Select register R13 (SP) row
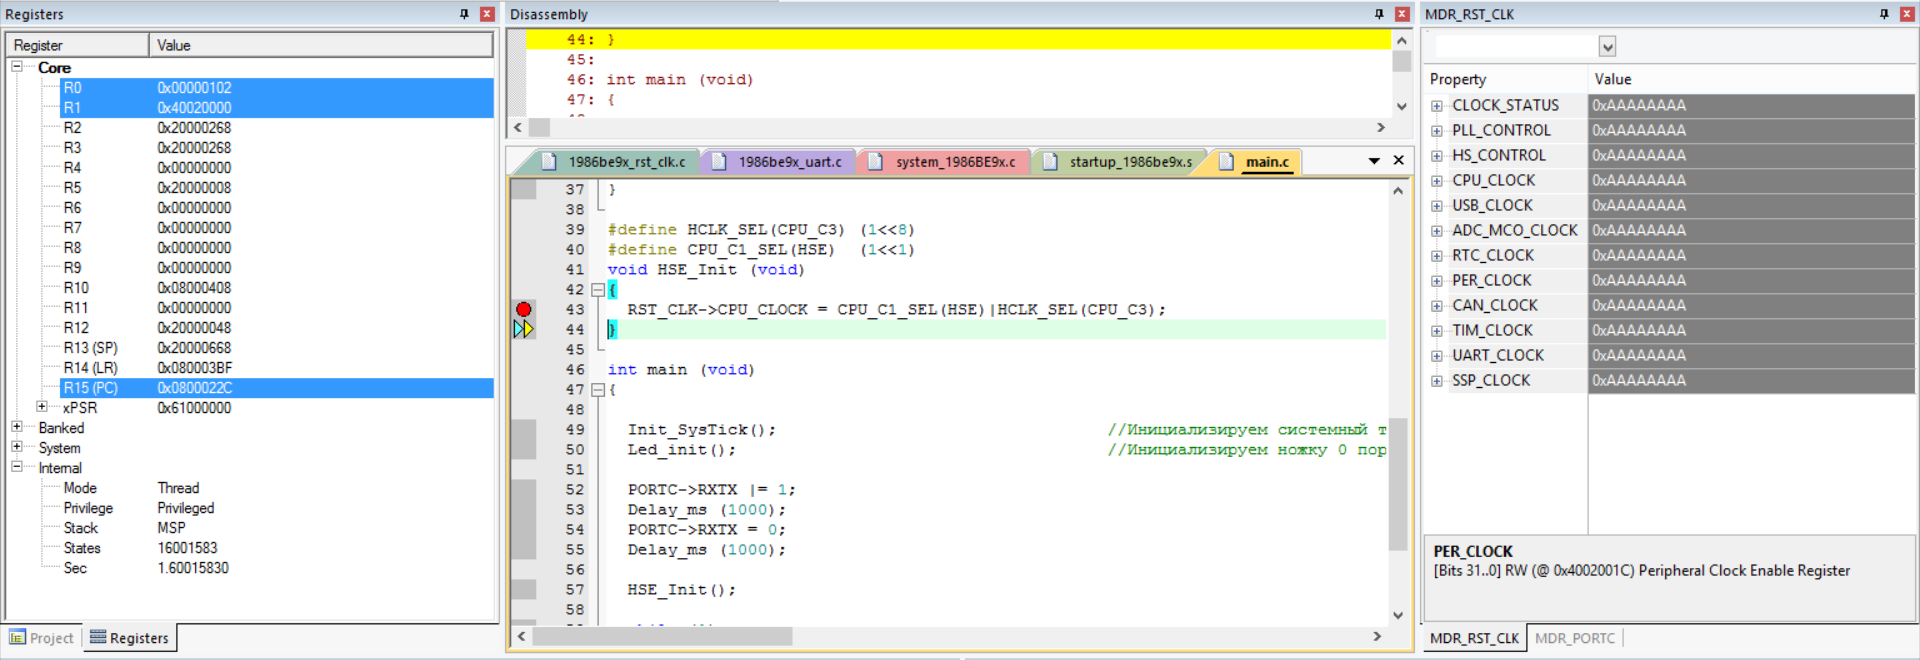Screen dimensions: 1920x660 point(276,348)
